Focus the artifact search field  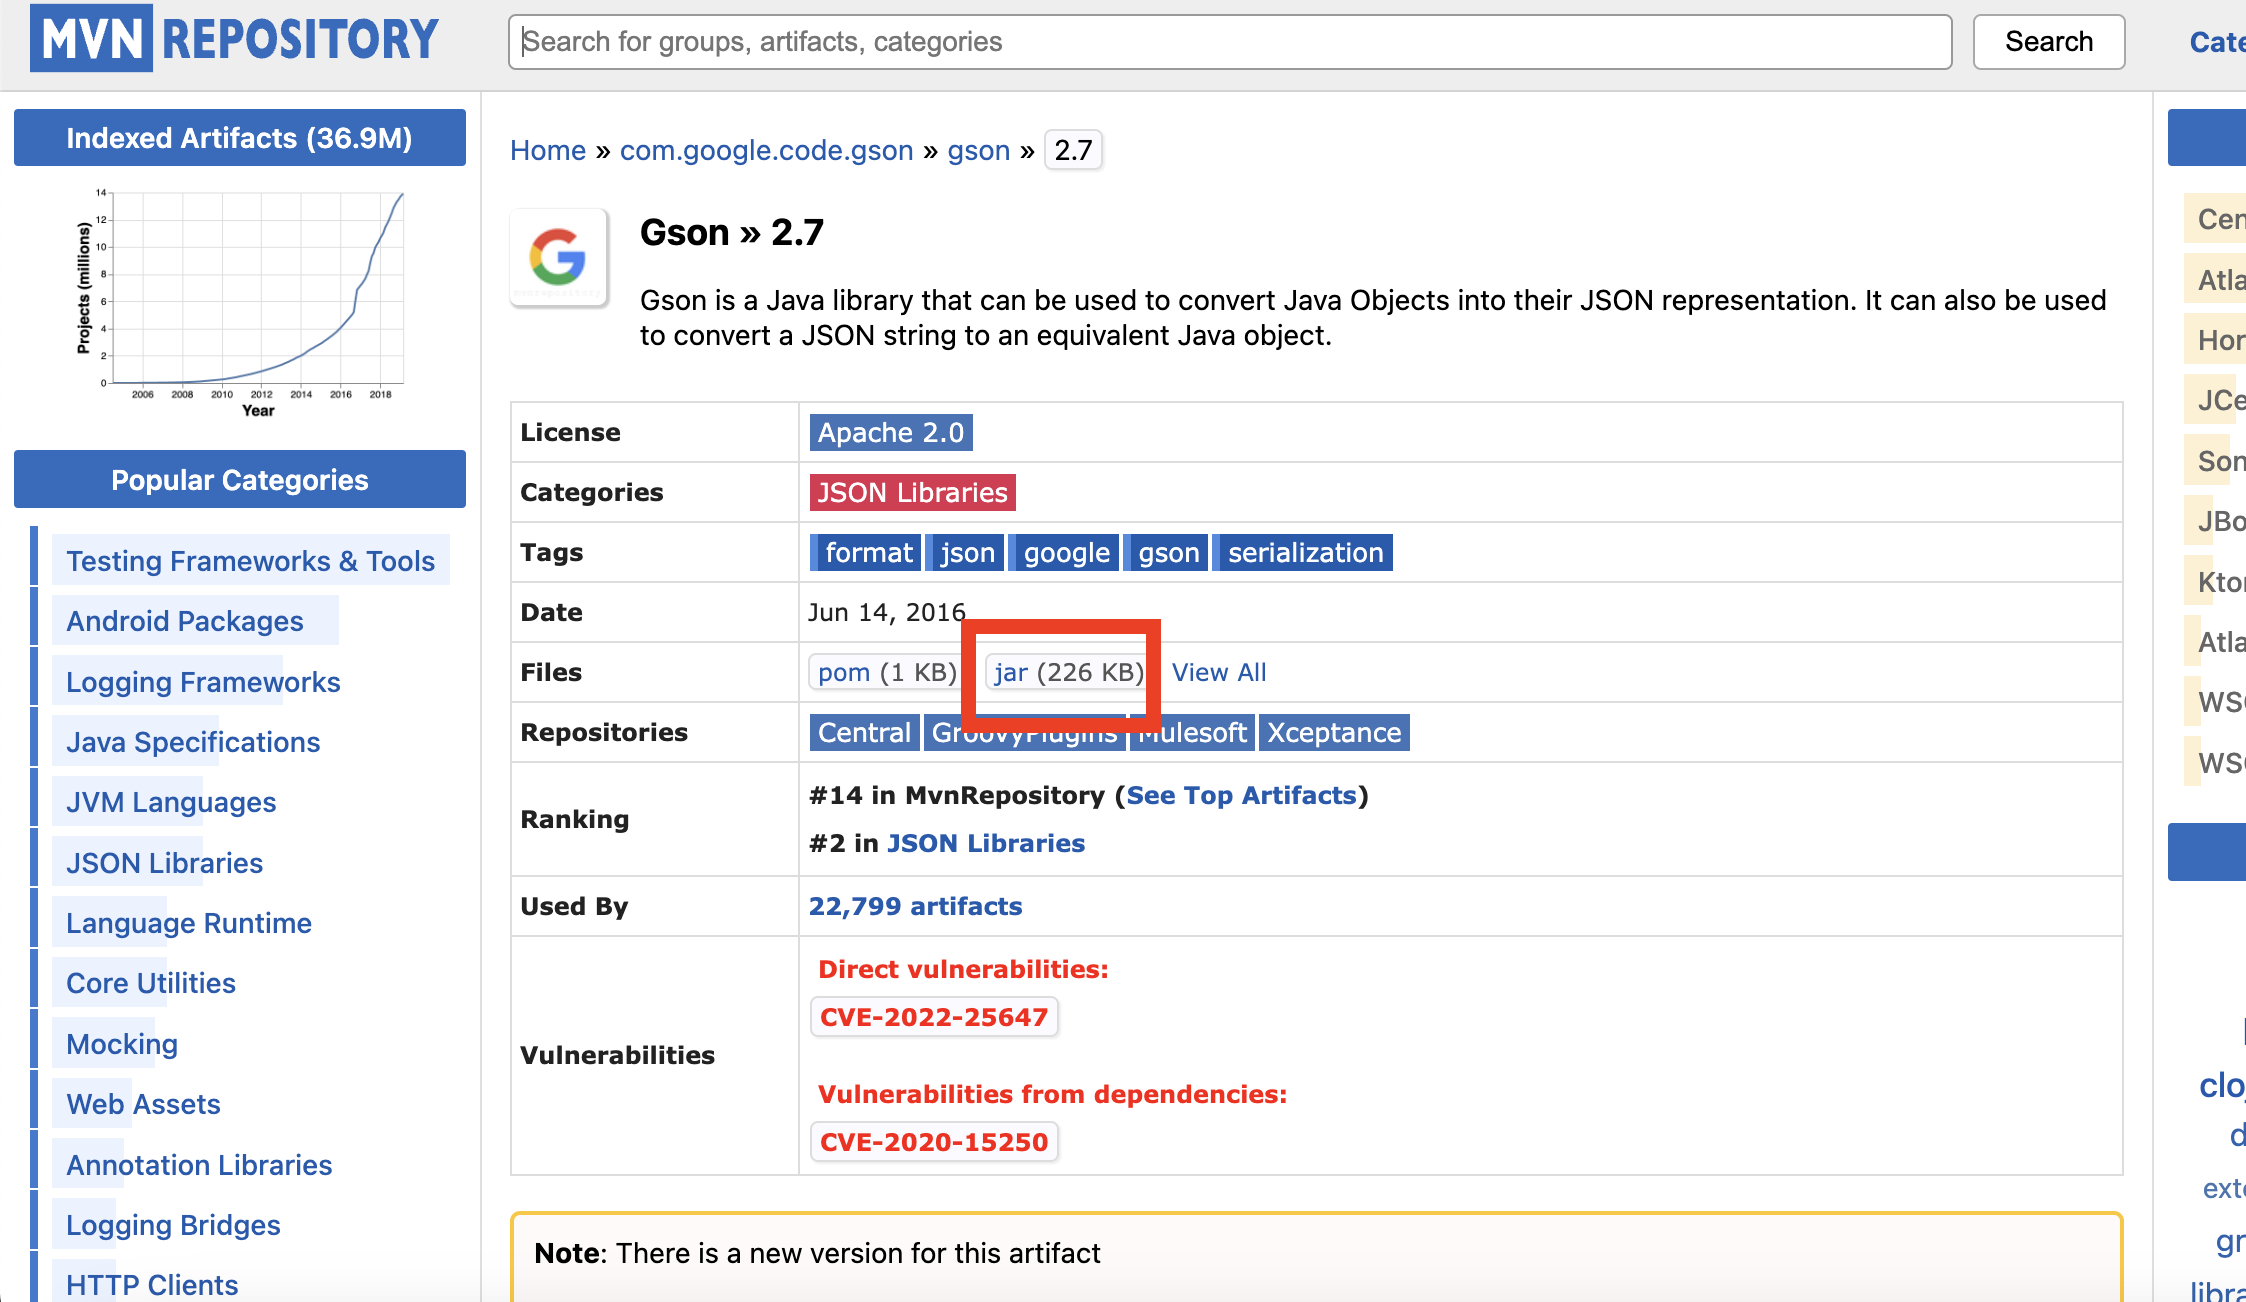1229,42
